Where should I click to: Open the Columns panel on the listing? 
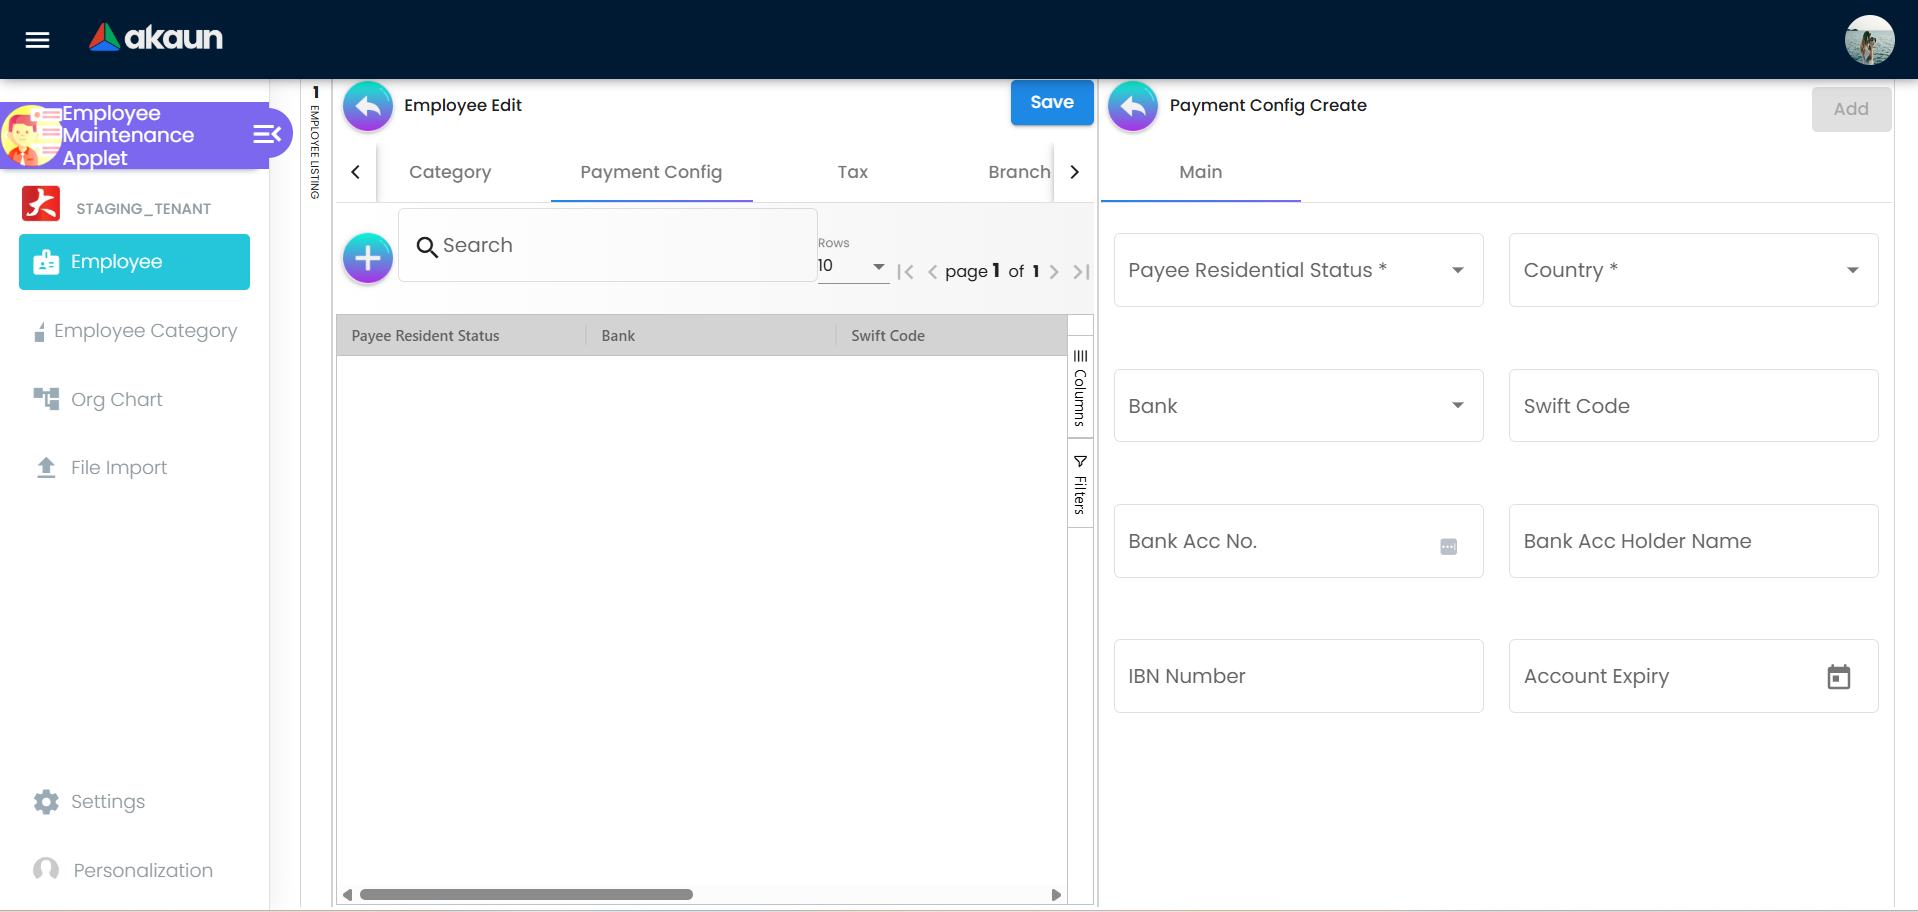1079,385
